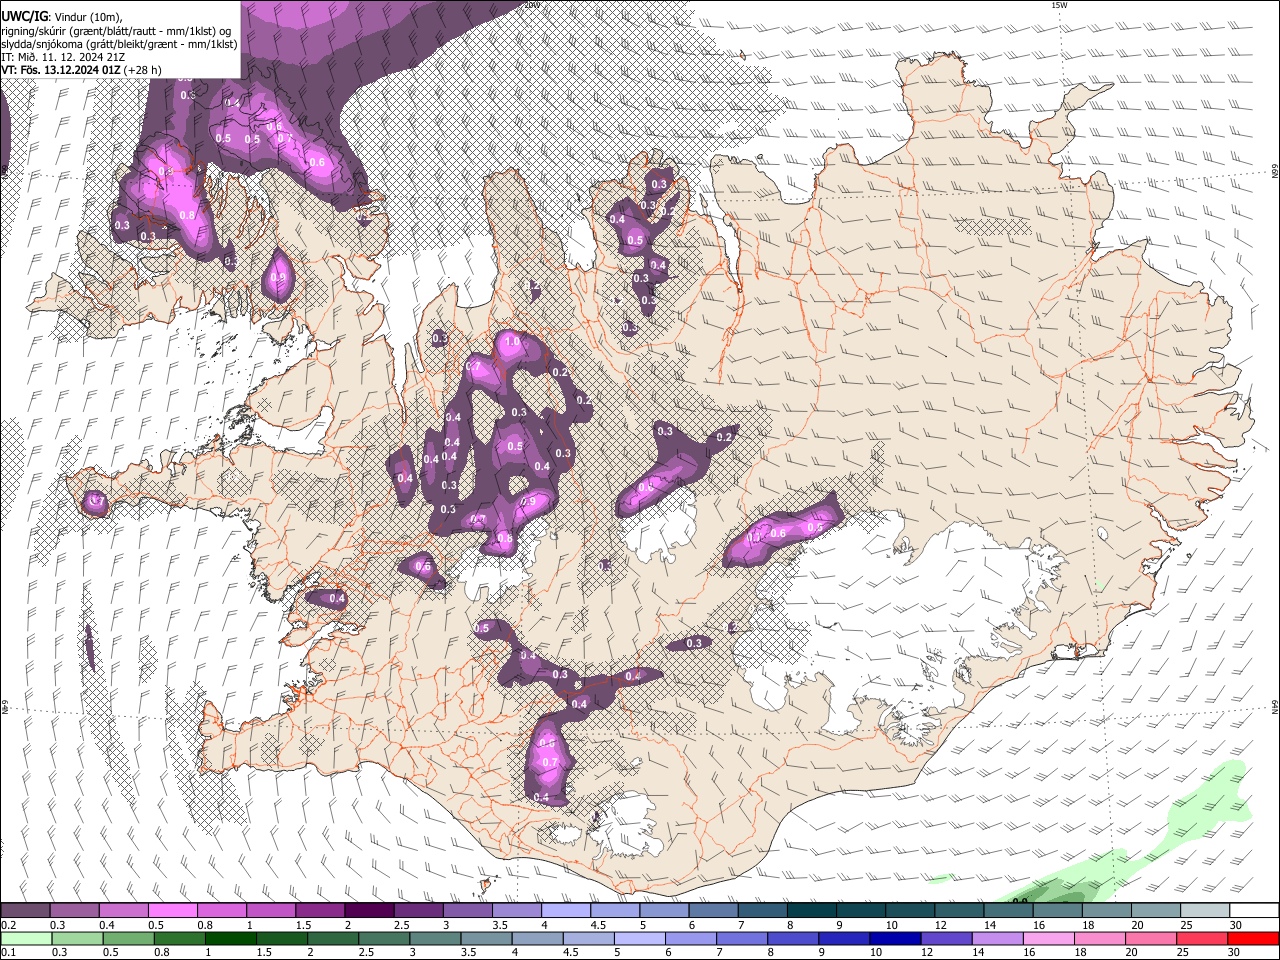The height and width of the screenshot is (960, 1280).
Task: Select the lavender top-row swatch between 4 and 4.5
Action: coord(565,911)
